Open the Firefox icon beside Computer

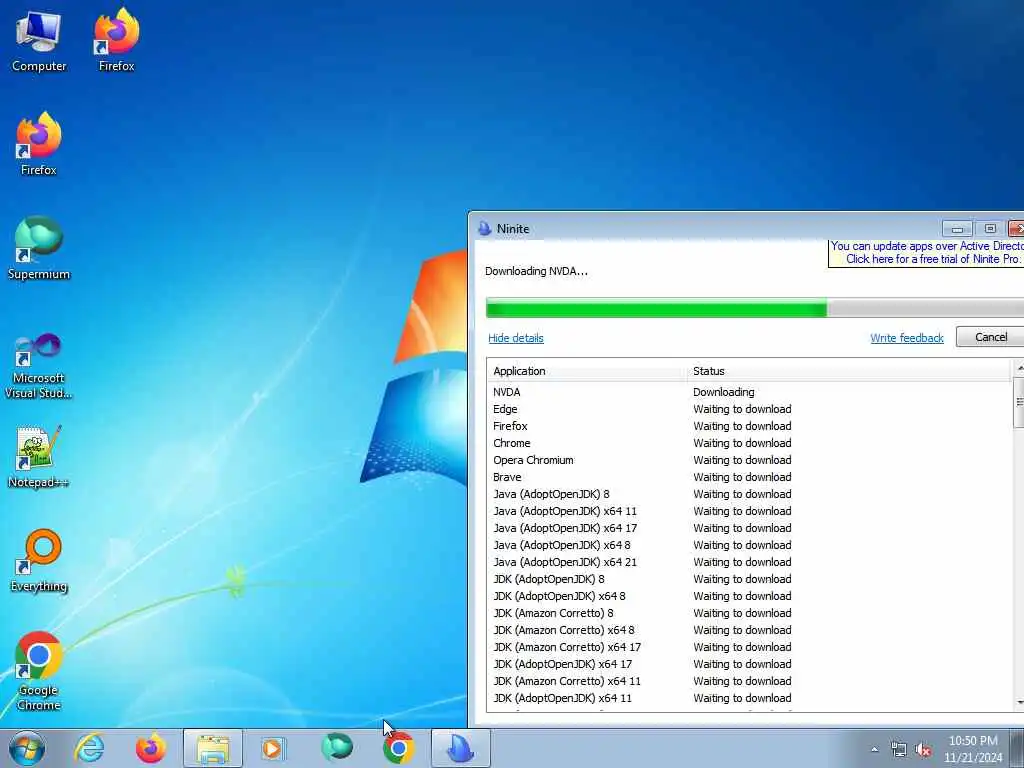116,40
